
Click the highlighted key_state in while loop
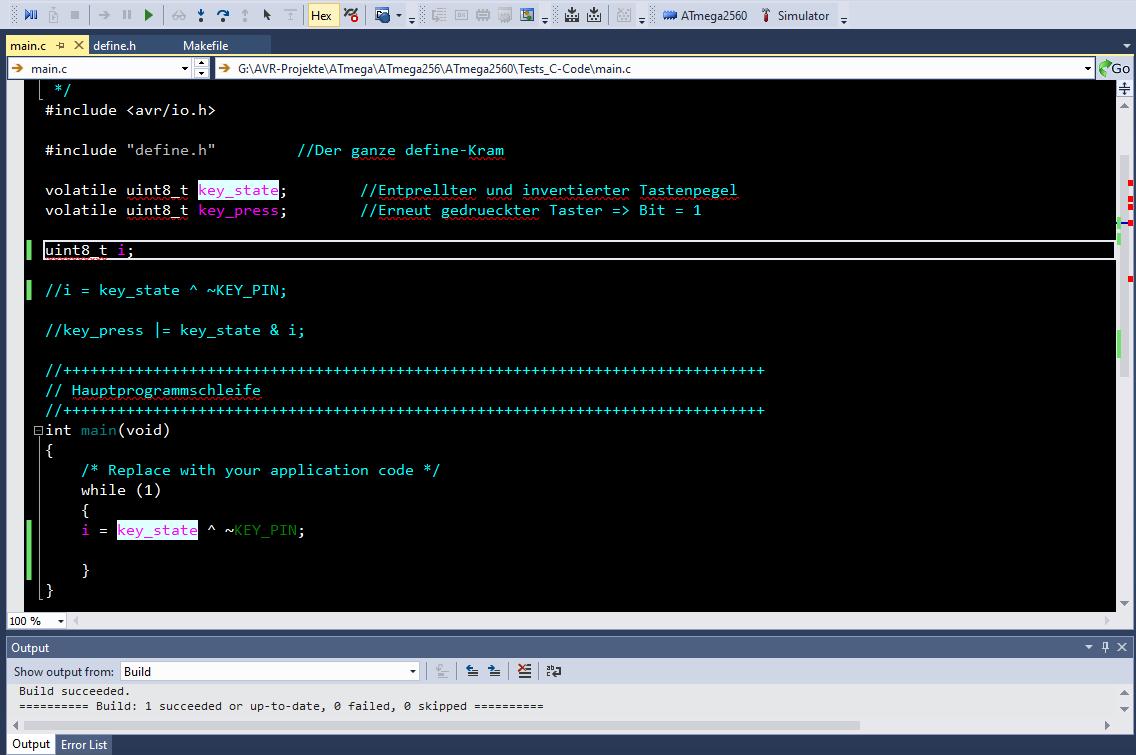157,530
